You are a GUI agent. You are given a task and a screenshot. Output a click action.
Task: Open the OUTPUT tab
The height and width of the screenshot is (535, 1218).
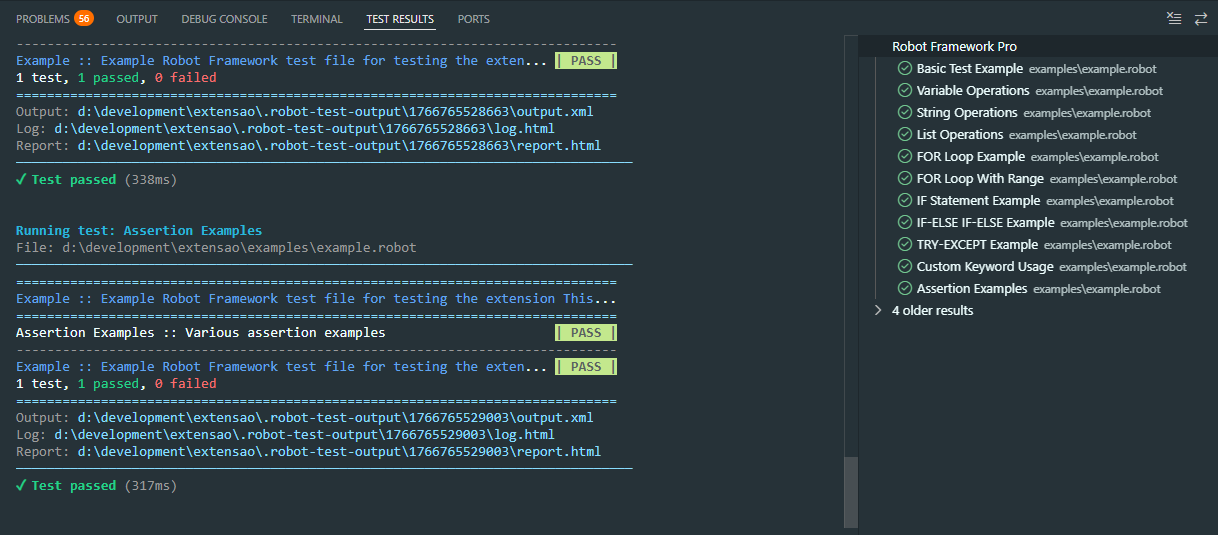pyautogui.click(x=137, y=19)
